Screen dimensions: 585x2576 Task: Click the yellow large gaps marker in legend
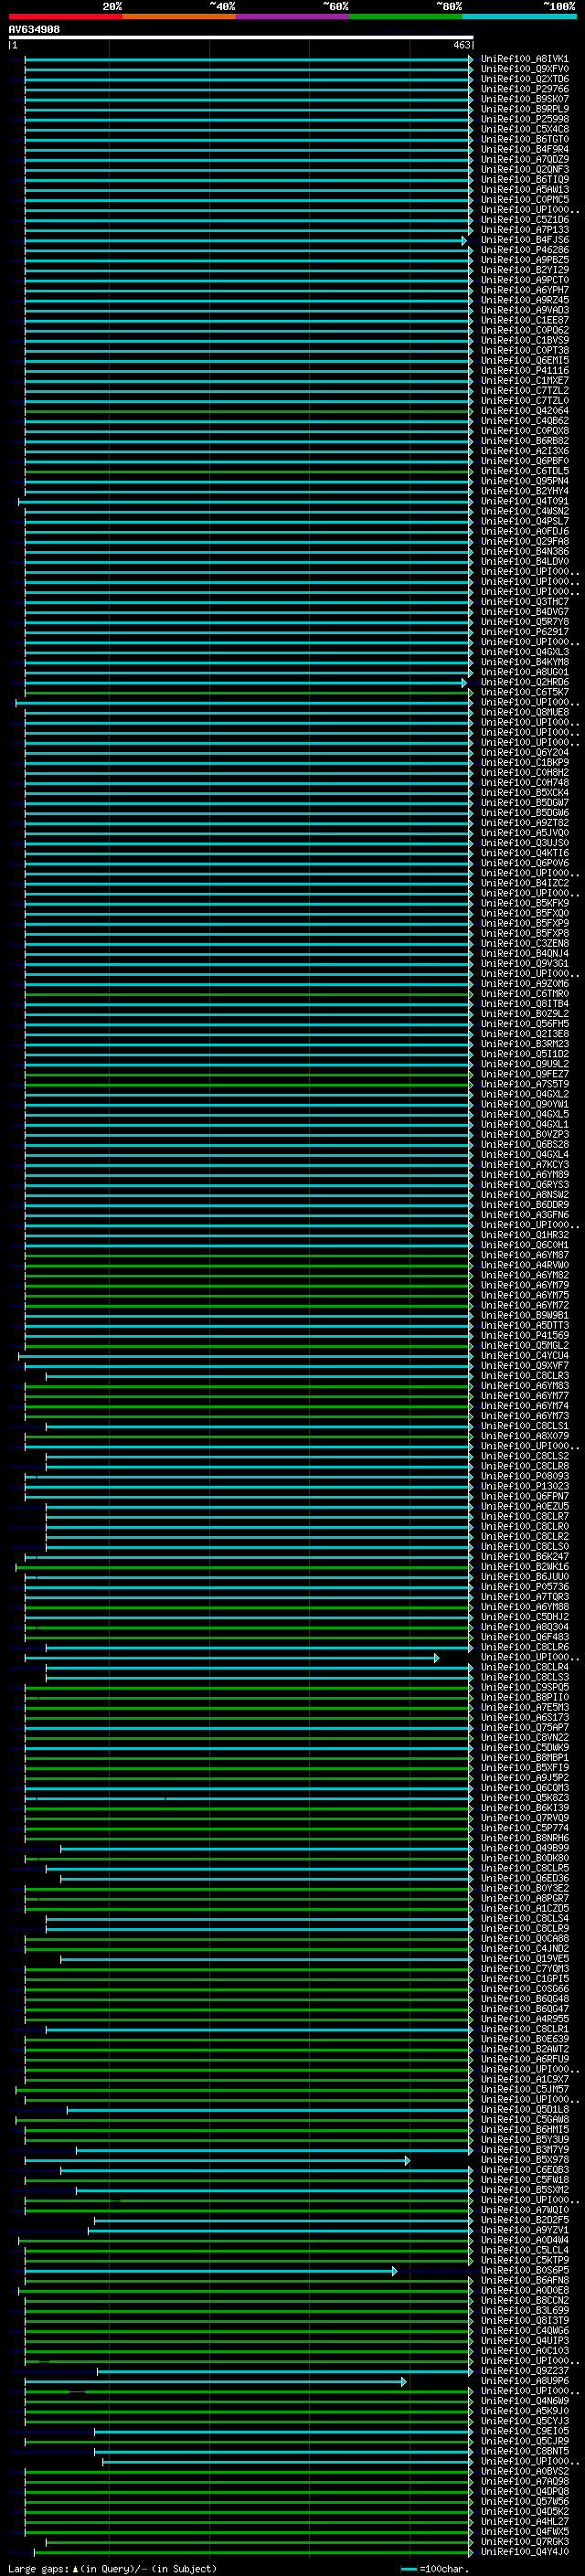coord(75,2569)
